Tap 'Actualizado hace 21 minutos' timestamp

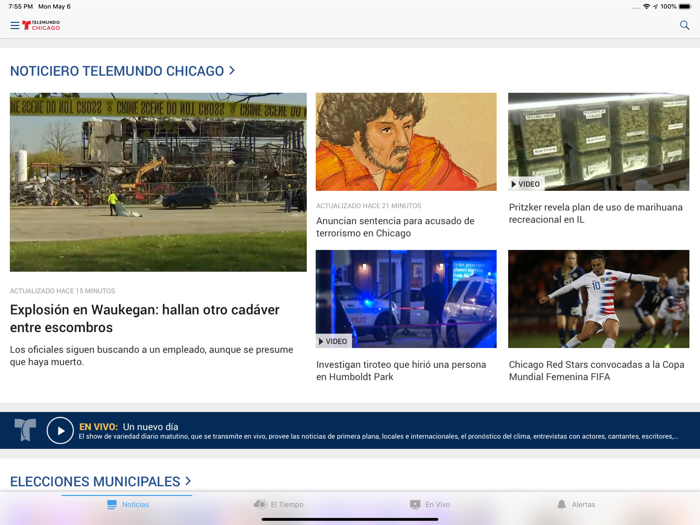[x=369, y=206]
